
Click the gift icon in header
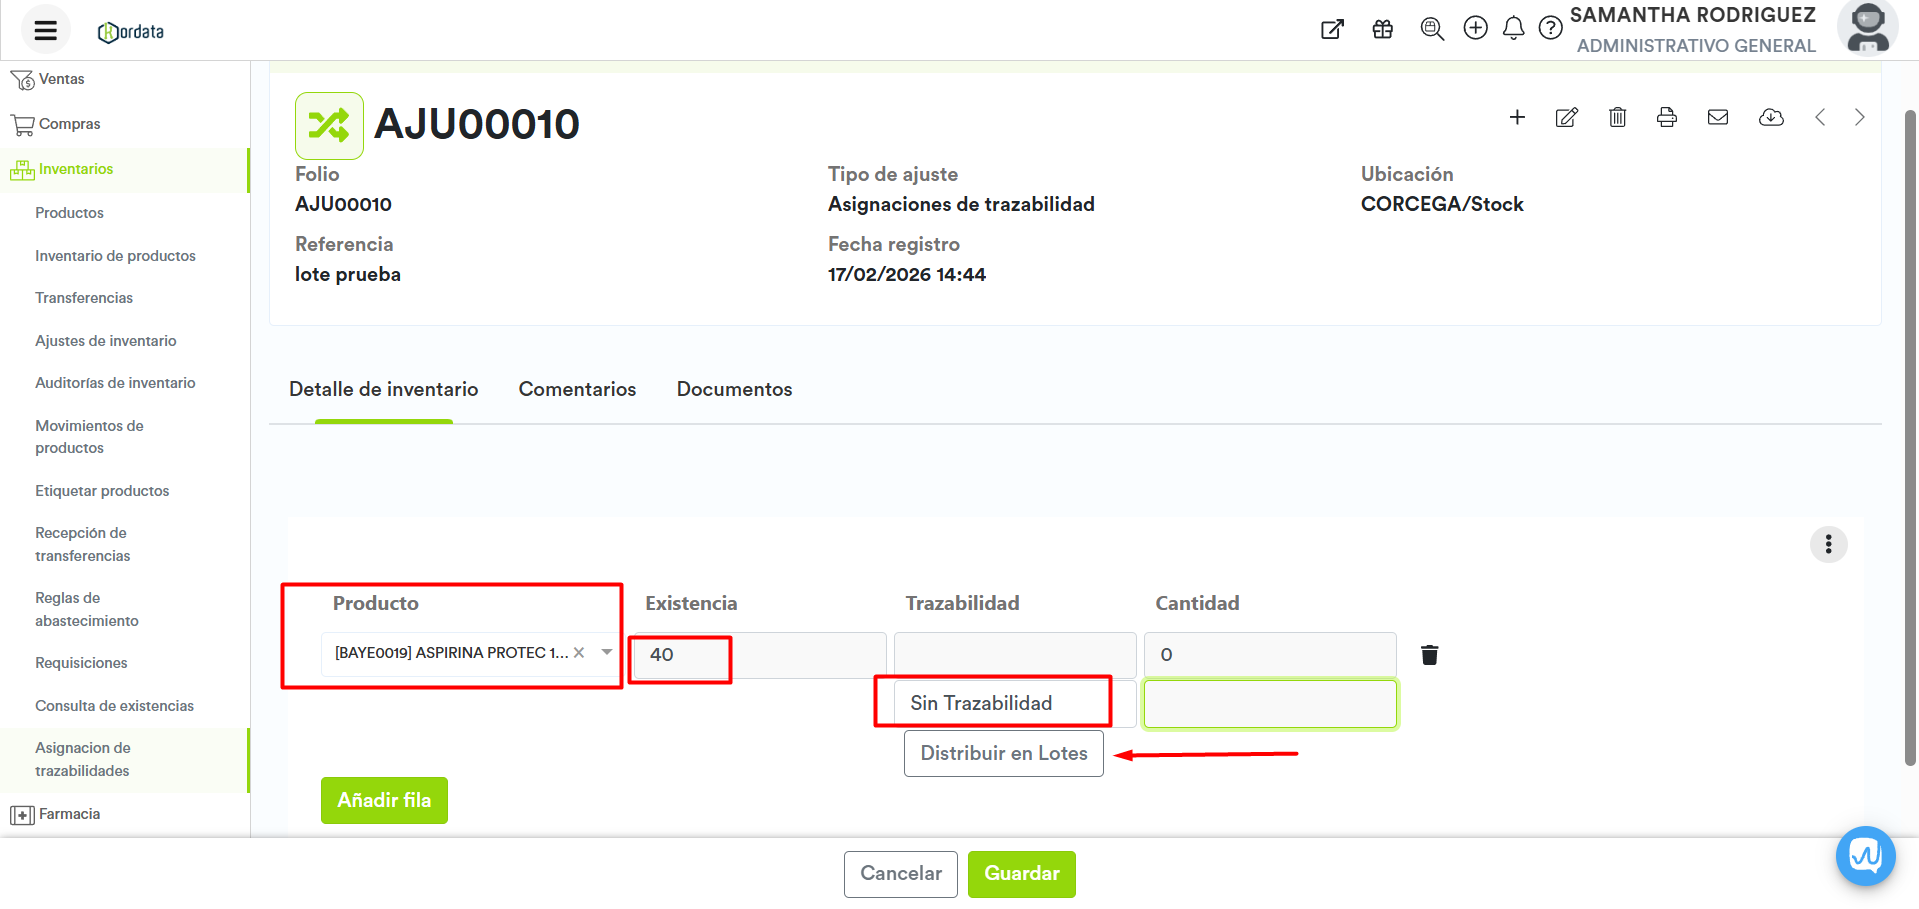pos(1382,29)
